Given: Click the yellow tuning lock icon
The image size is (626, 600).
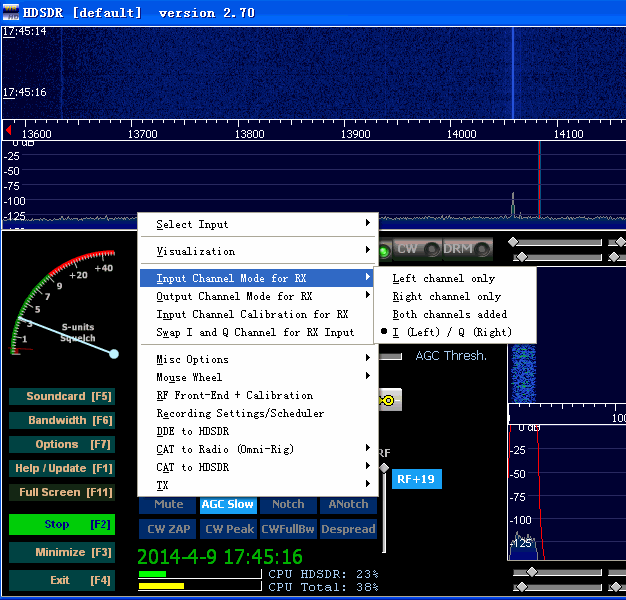Looking at the screenshot, I should [x=389, y=400].
